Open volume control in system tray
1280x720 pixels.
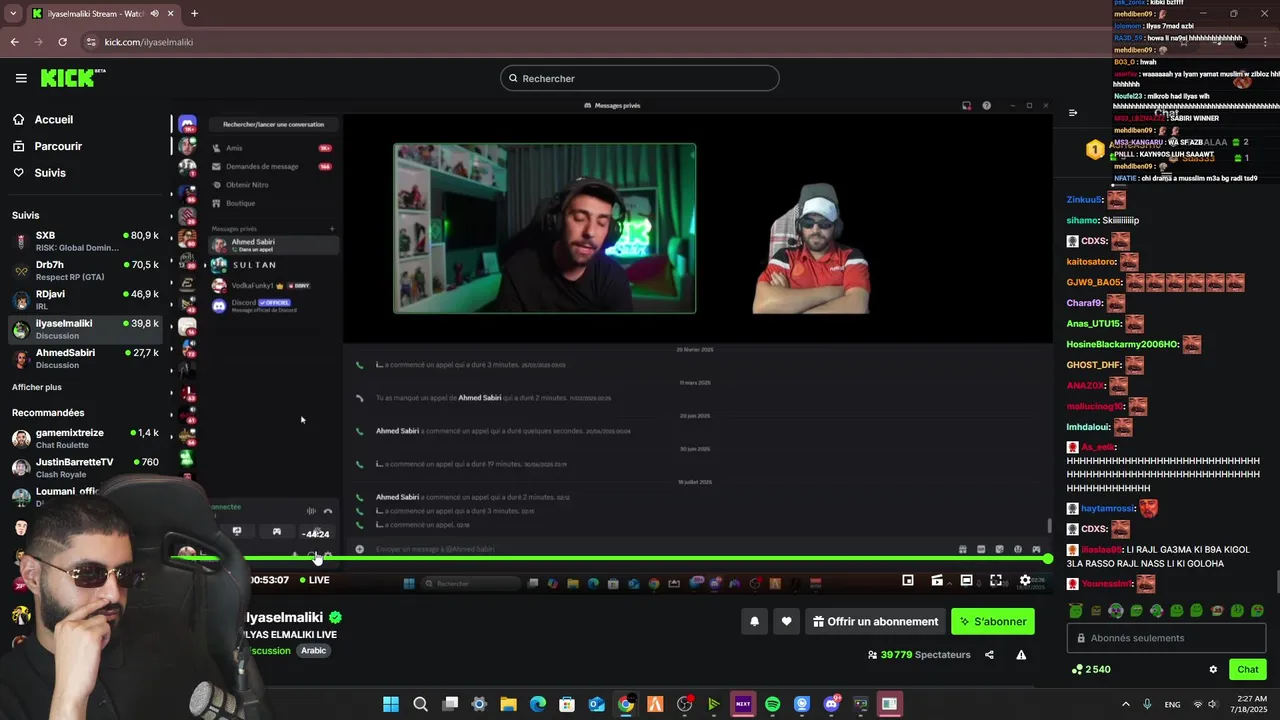tap(1213, 704)
